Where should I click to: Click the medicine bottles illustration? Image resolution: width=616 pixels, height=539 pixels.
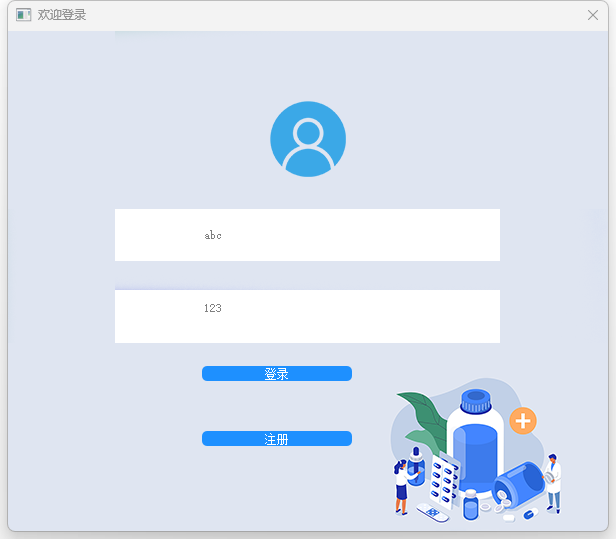point(477,451)
